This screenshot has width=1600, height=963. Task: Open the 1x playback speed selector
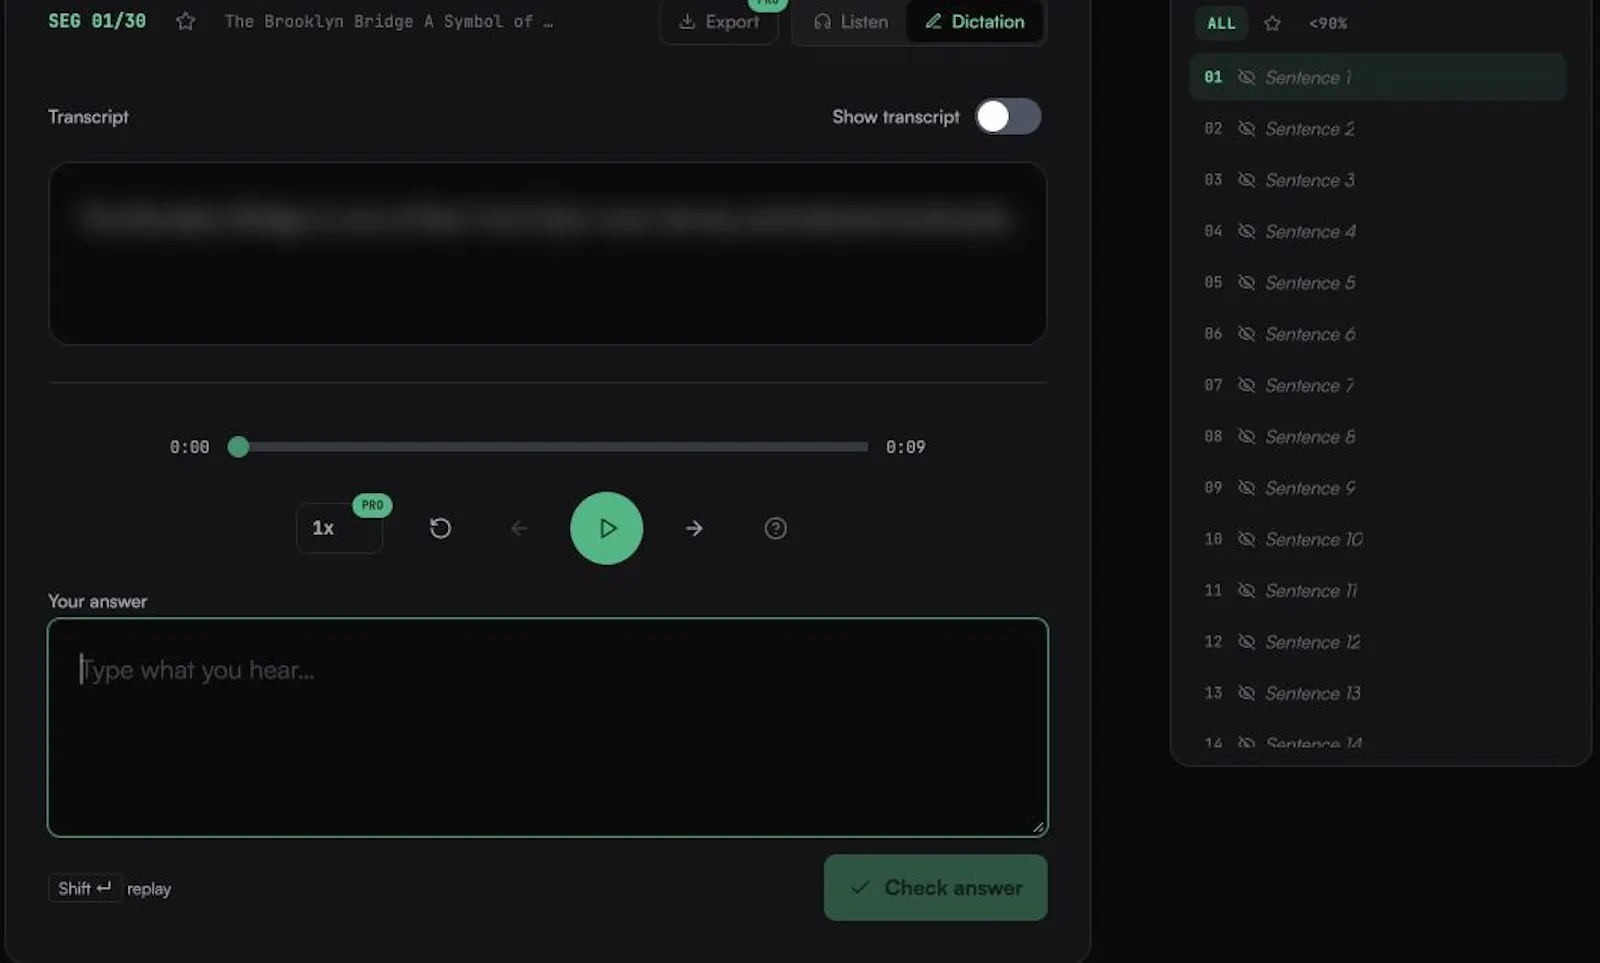[339, 528]
